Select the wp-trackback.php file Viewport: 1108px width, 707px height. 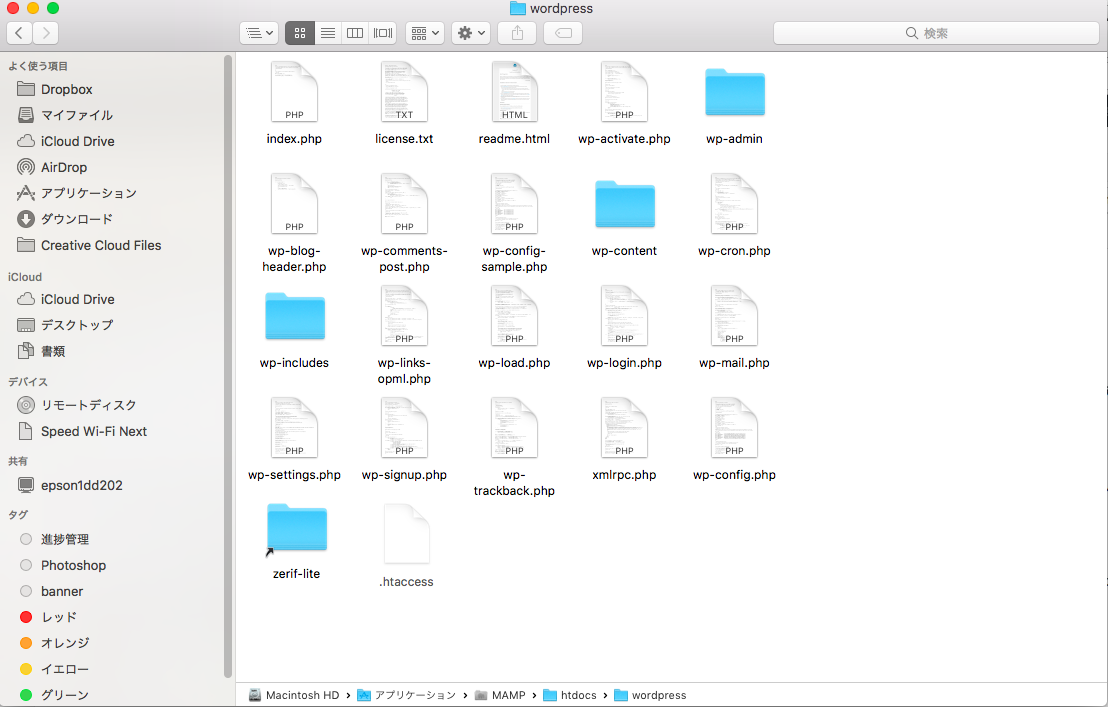(x=514, y=427)
